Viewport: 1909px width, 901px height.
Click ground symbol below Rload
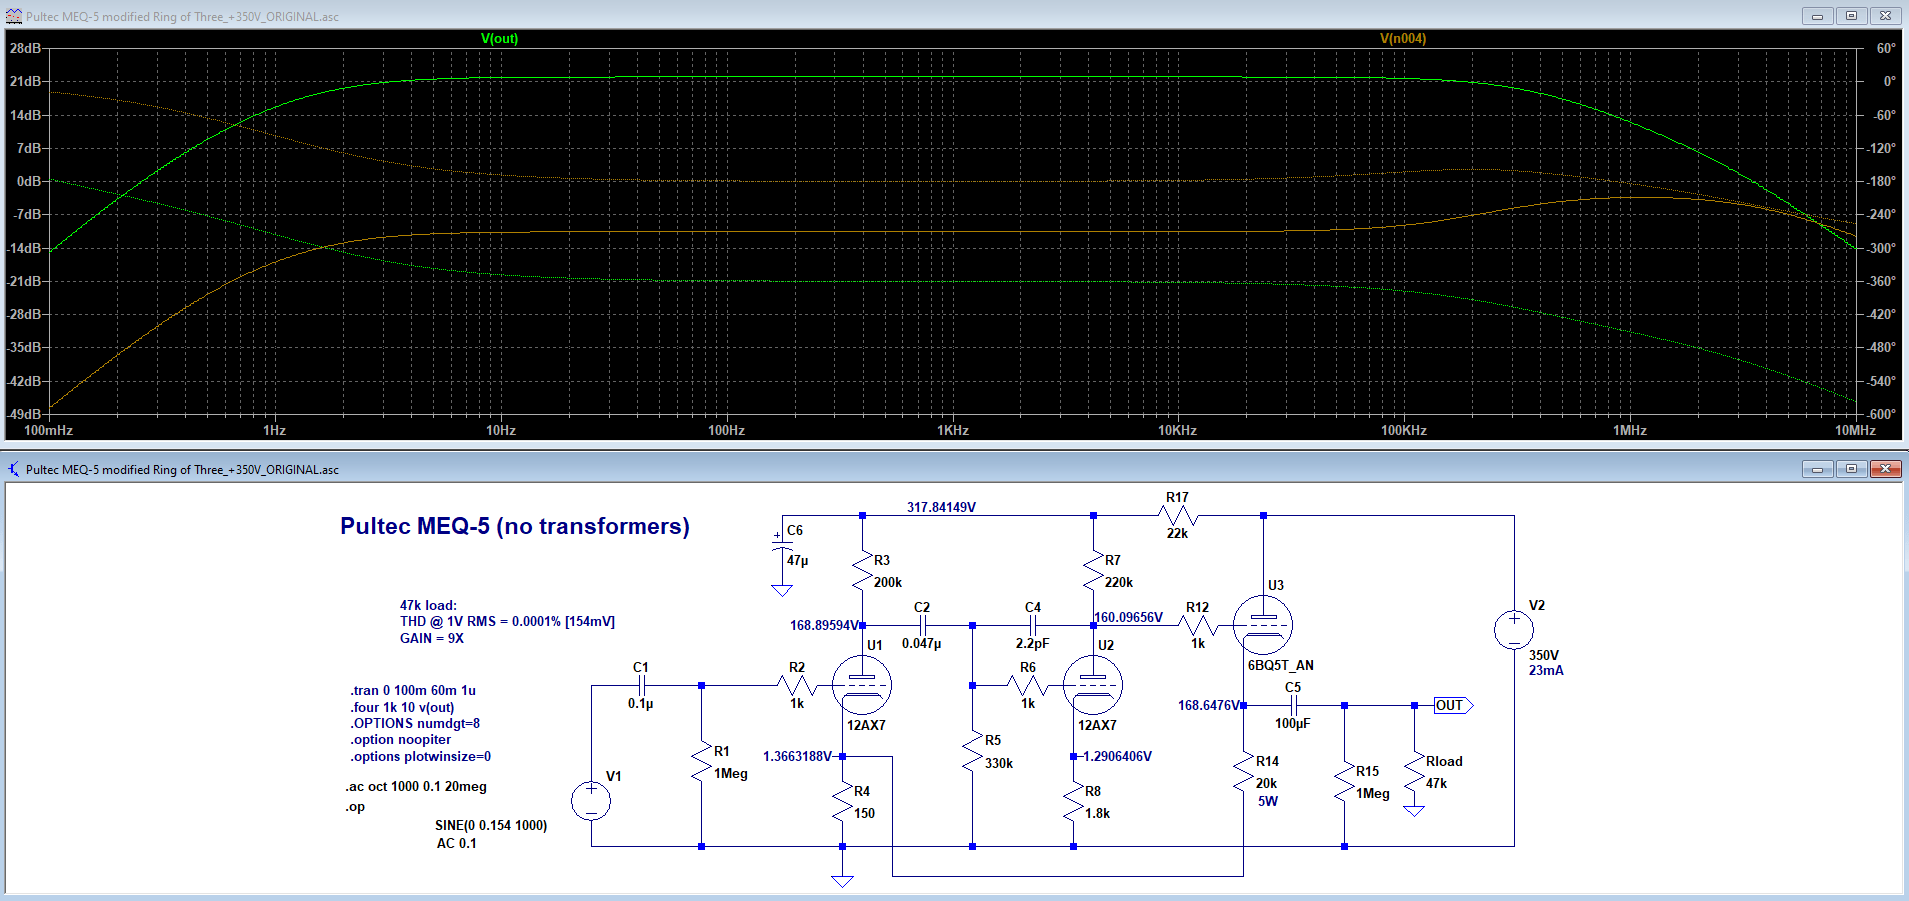pyautogui.click(x=1414, y=811)
